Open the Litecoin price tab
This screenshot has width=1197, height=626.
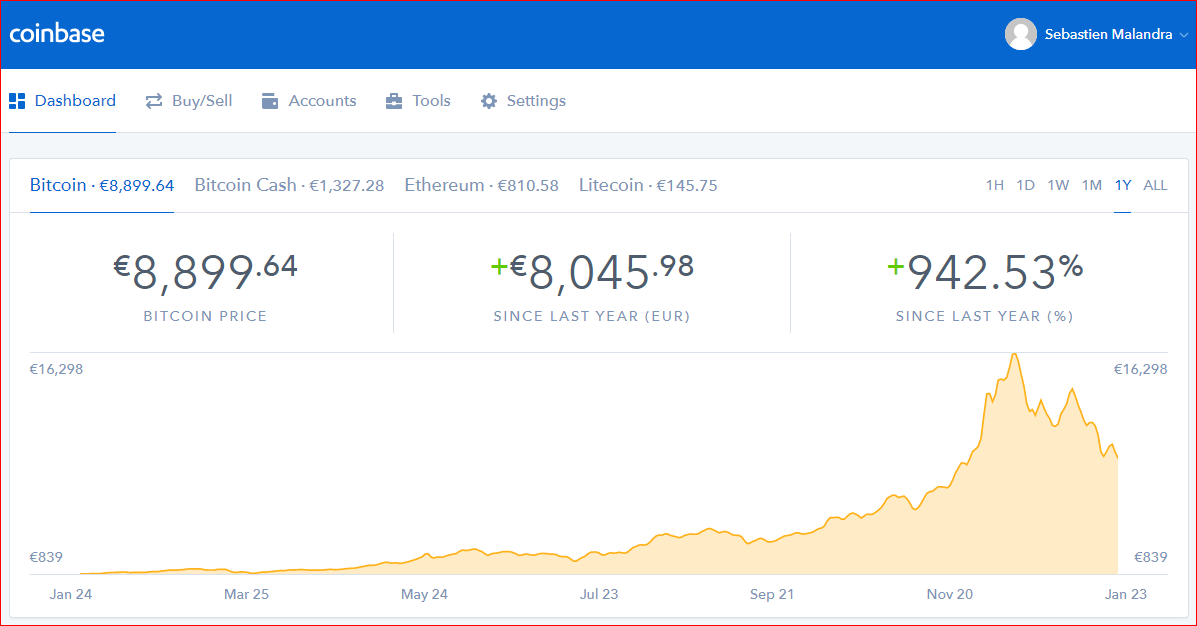(x=647, y=185)
